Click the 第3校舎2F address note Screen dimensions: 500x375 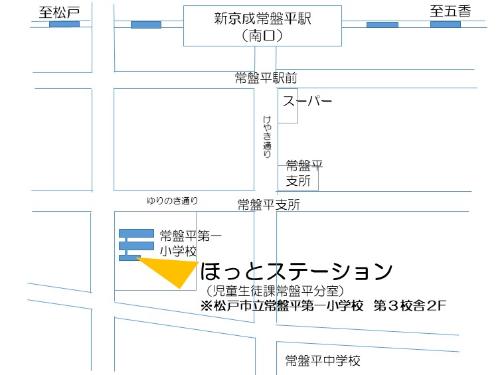(409, 306)
